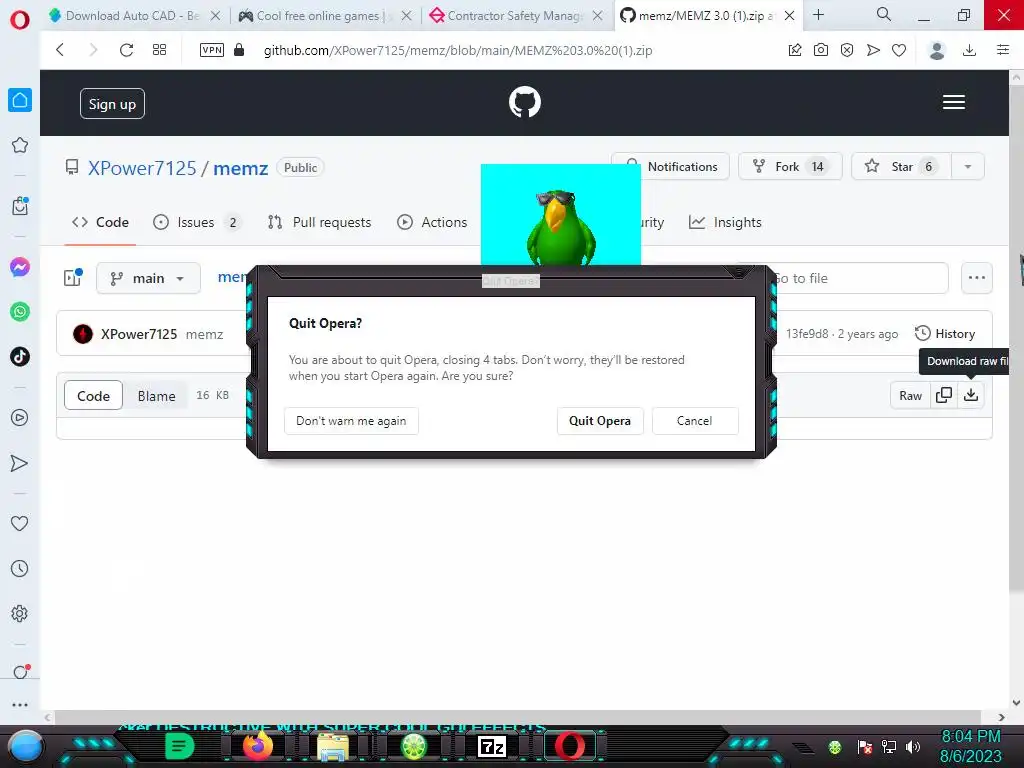Search open tabs with magnifier icon
Screen dimensions: 1024x768
(x=884, y=14)
